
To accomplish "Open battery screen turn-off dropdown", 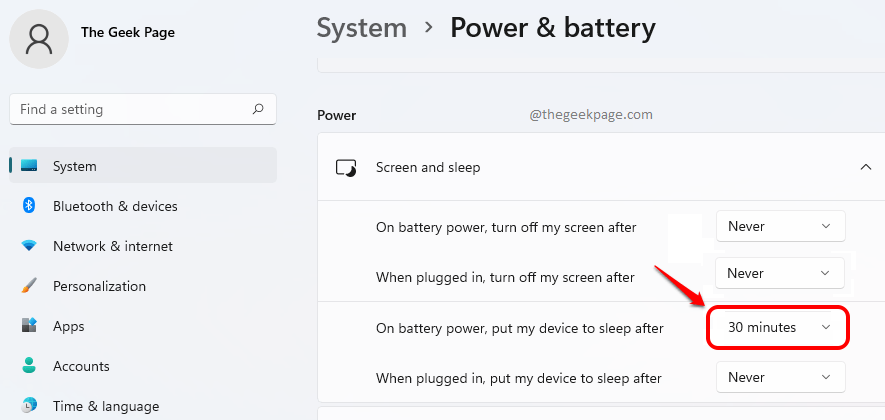I will pyautogui.click(x=780, y=226).
